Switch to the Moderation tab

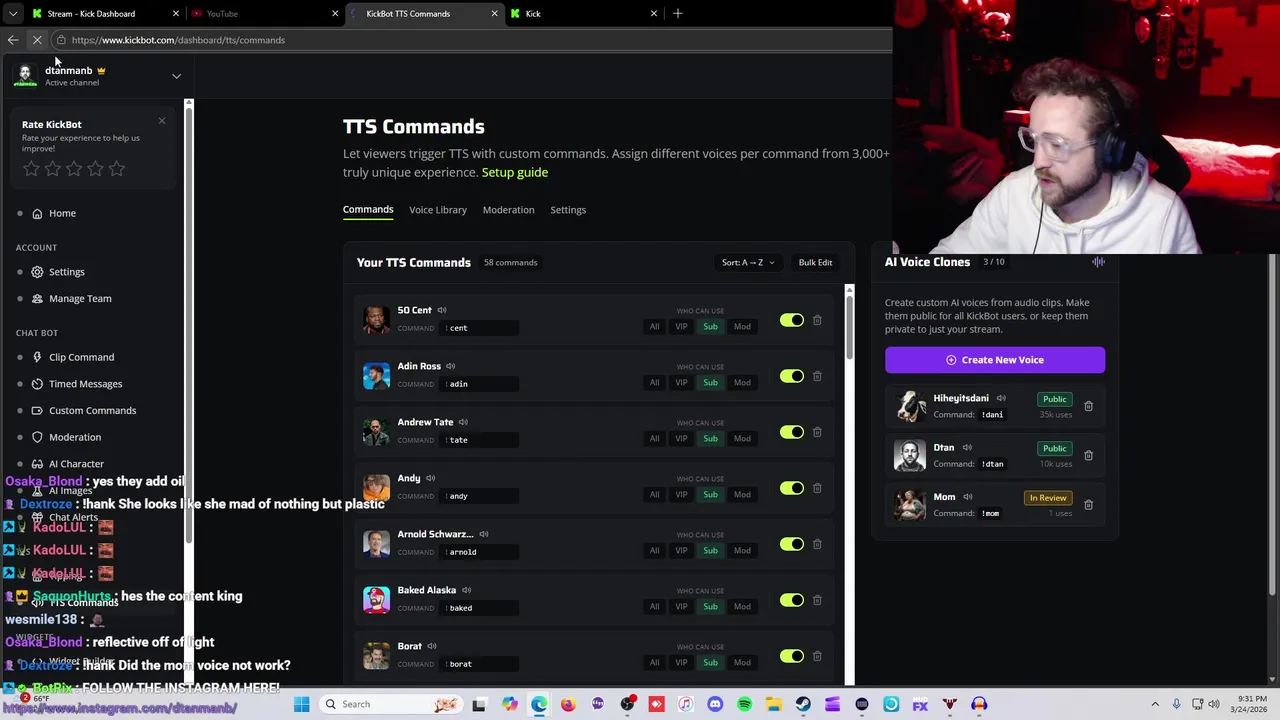coord(508,210)
